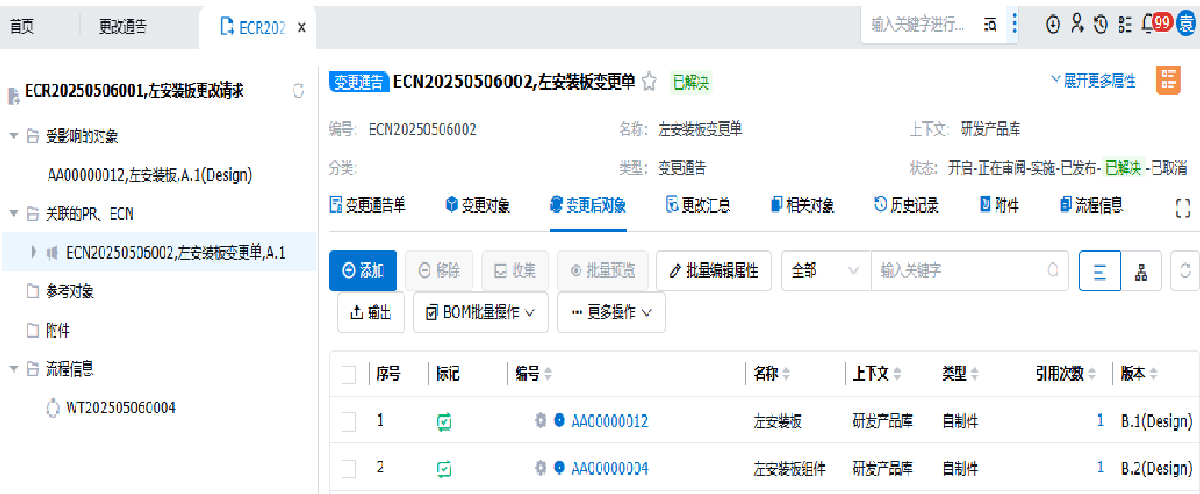
Task: Click the notification bell icon
Action: point(1147,24)
